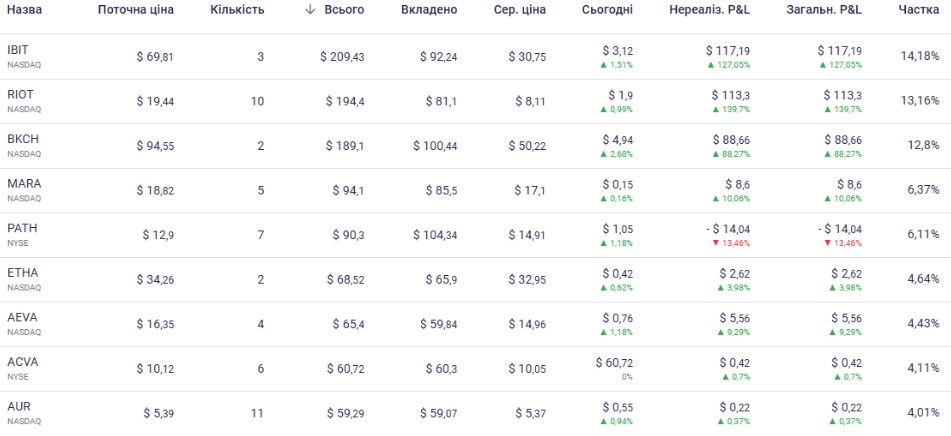Select the PATH ticker on NYSE
Screen dimensions: 951x436
[x=21, y=229]
